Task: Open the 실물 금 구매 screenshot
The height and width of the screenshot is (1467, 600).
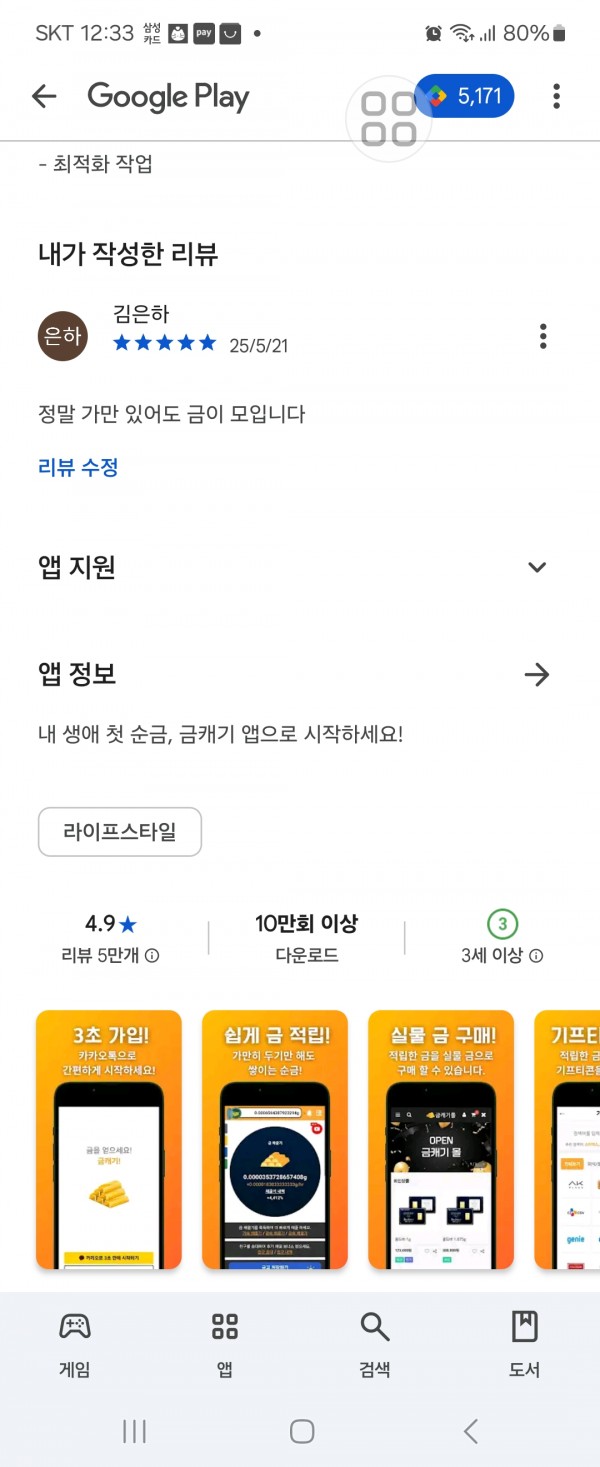Action: [x=441, y=1140]
